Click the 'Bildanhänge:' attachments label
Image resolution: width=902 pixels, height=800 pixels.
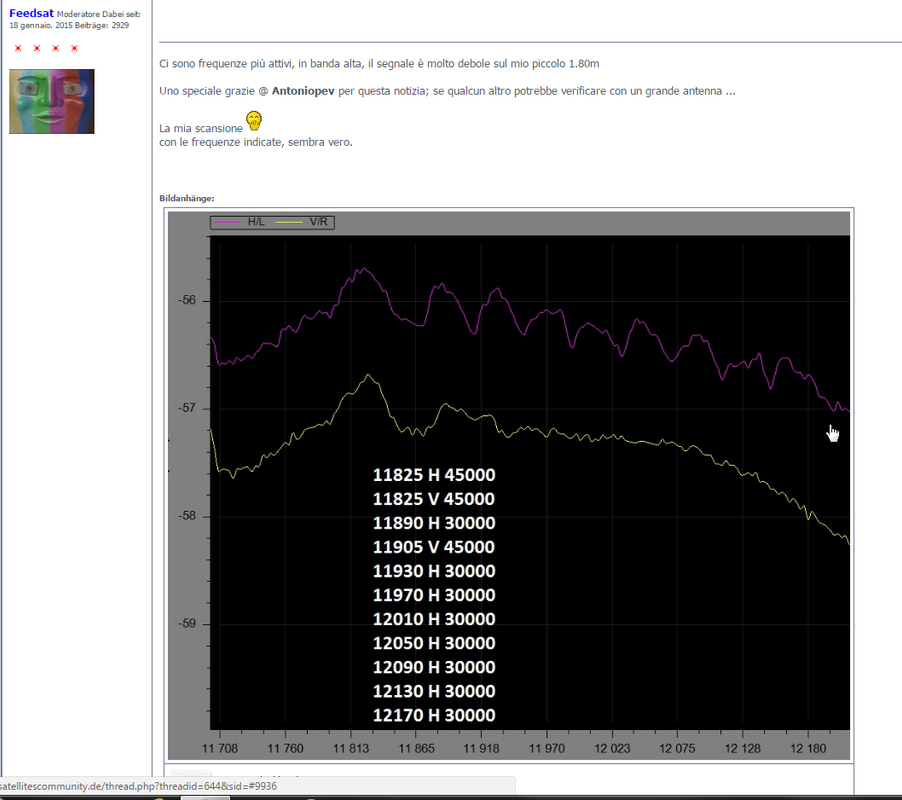[186, 198]
